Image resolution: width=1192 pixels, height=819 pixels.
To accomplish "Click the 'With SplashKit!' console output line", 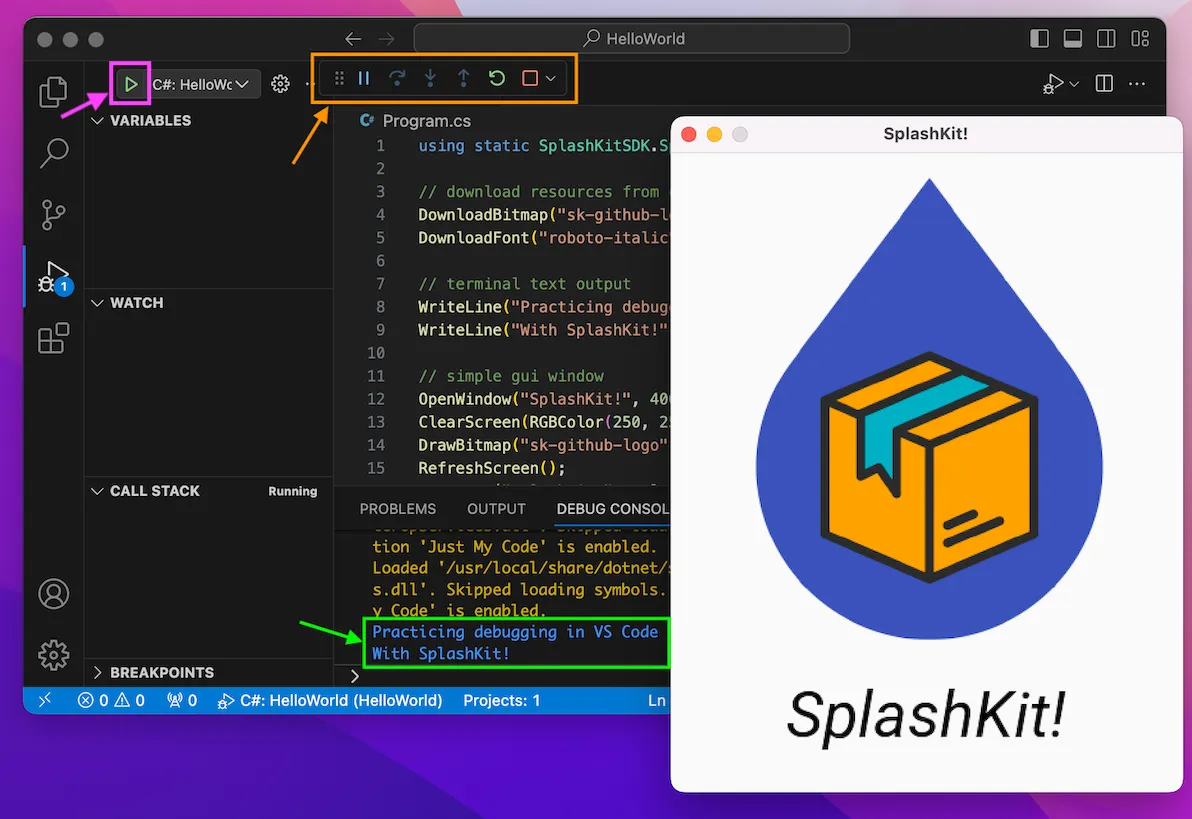I will (x=441, y=653).
